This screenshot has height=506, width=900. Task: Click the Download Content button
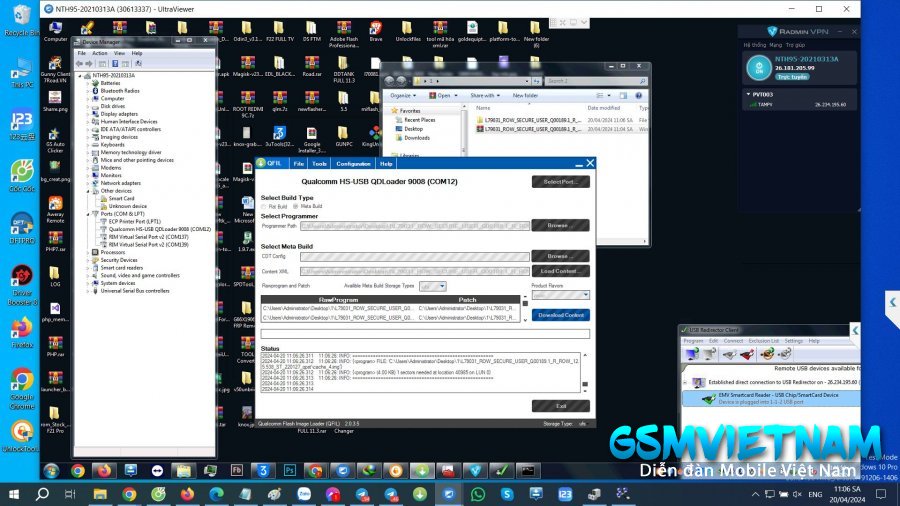pyautogui.click(x=561, y=315)
